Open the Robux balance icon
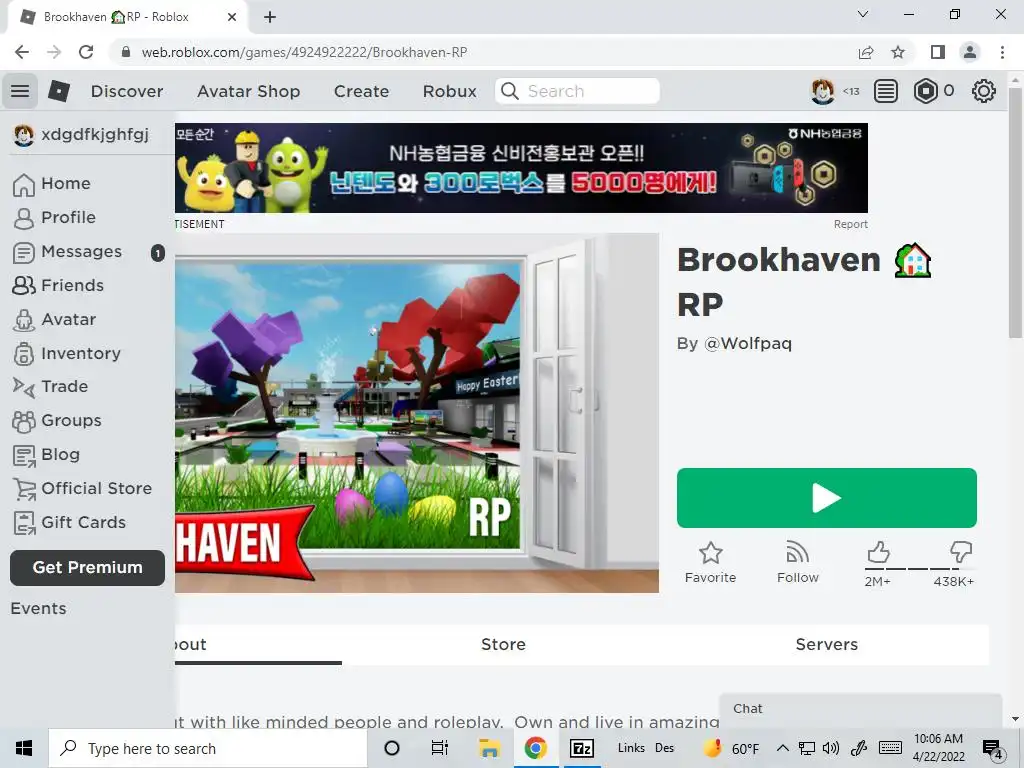 925,91
